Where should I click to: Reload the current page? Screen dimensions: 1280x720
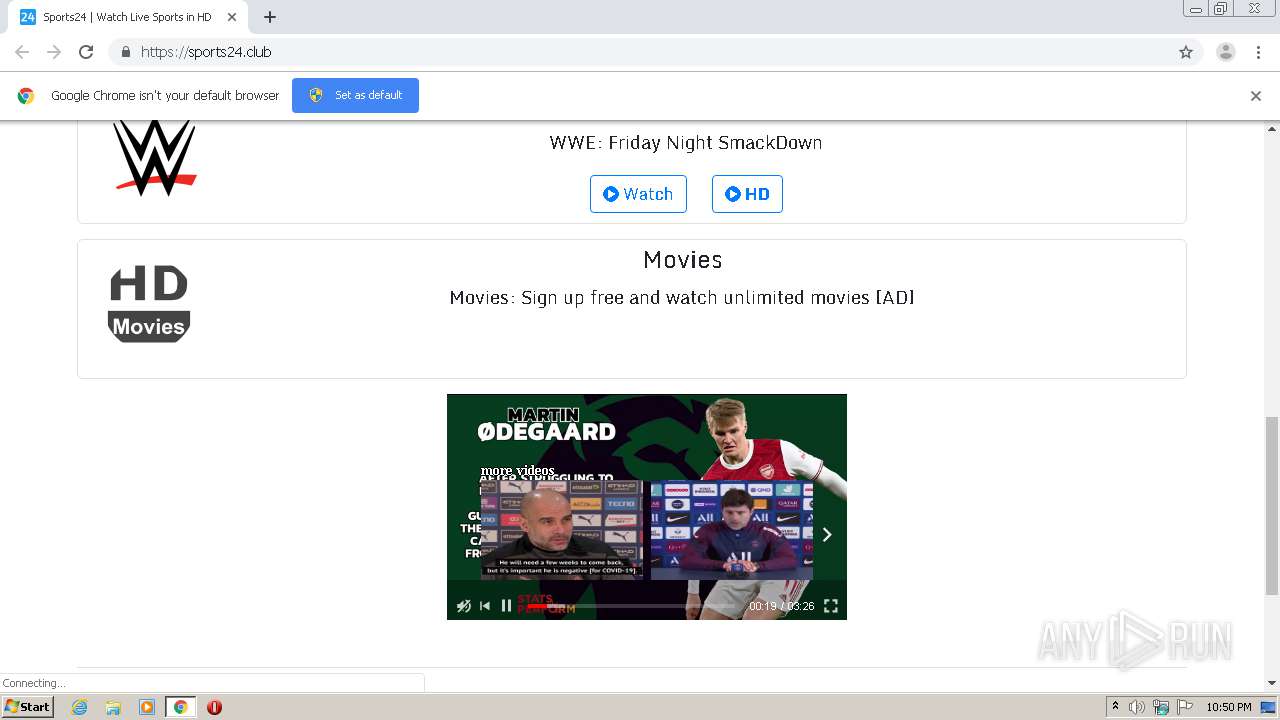[86, 52]
